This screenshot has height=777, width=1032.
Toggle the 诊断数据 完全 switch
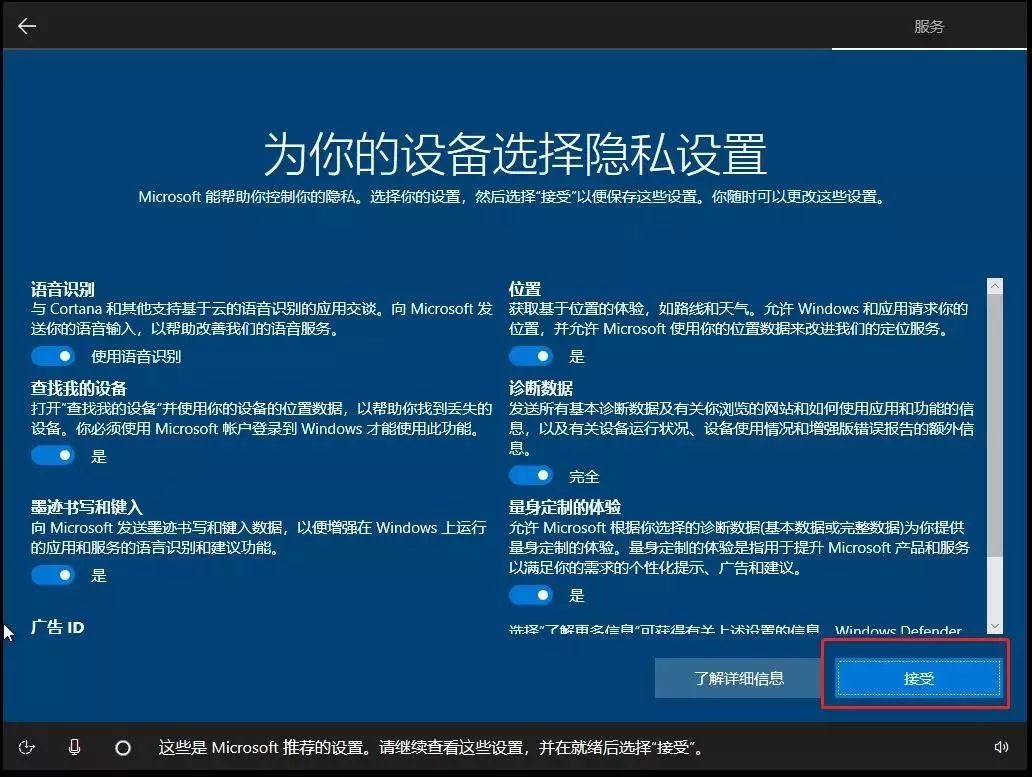530,475
